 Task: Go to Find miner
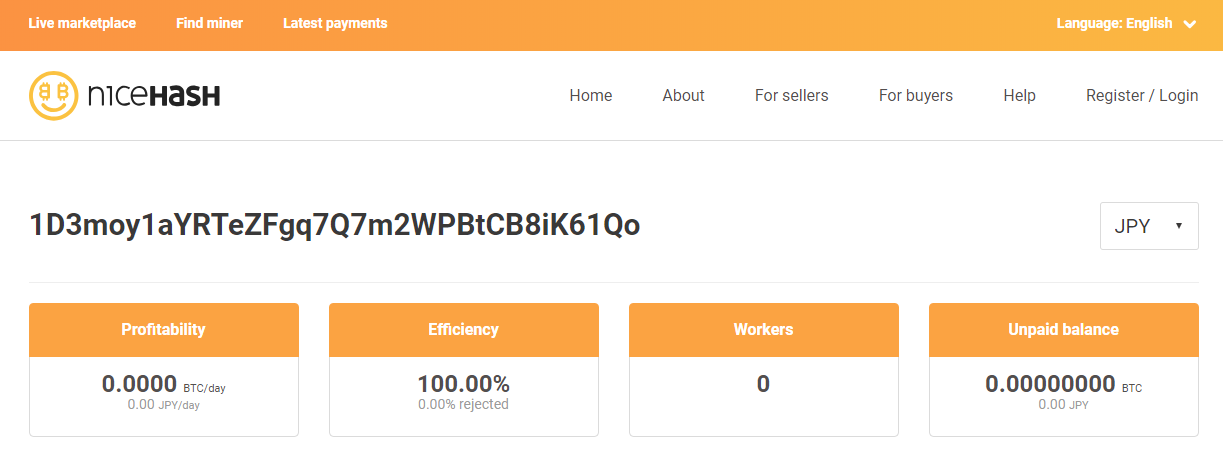point(209,23)
